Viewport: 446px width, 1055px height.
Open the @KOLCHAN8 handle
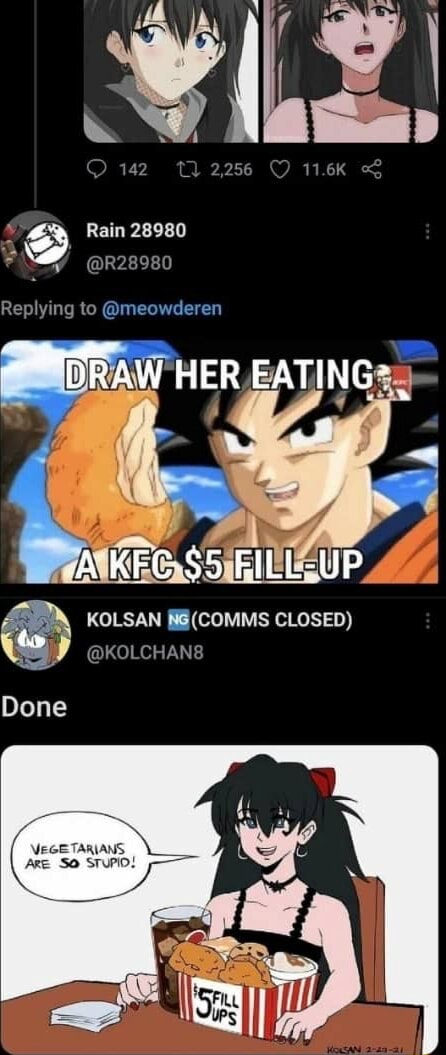(x=145, y=652)
